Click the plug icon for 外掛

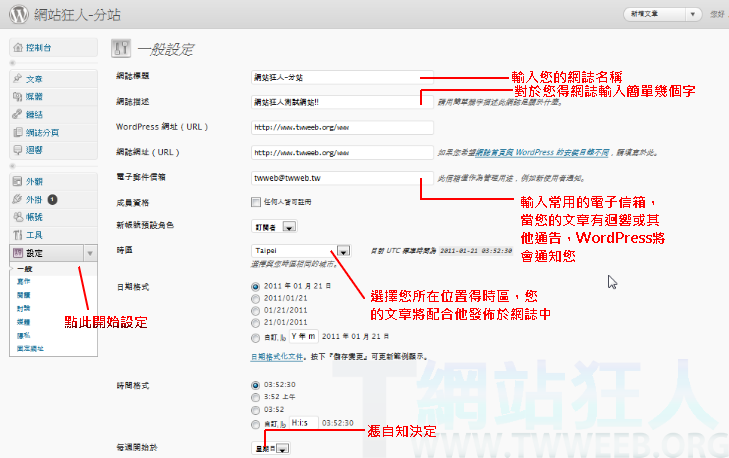click(18, 199)
